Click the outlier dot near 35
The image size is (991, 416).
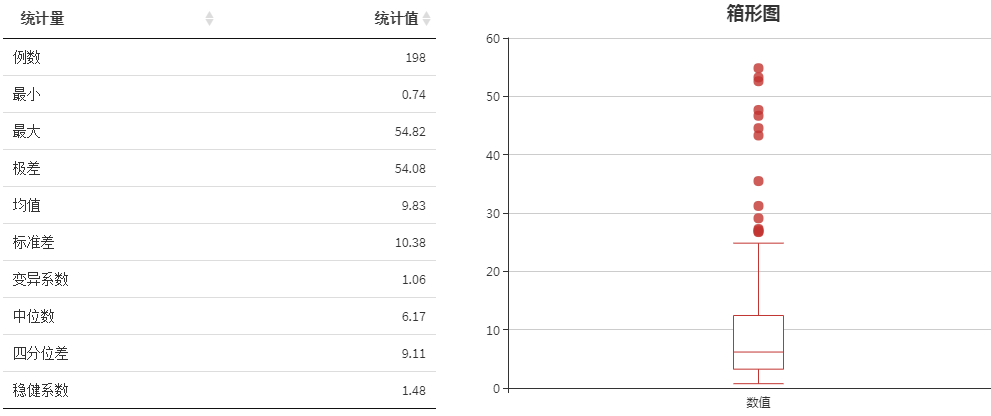(x=758, y=181)
